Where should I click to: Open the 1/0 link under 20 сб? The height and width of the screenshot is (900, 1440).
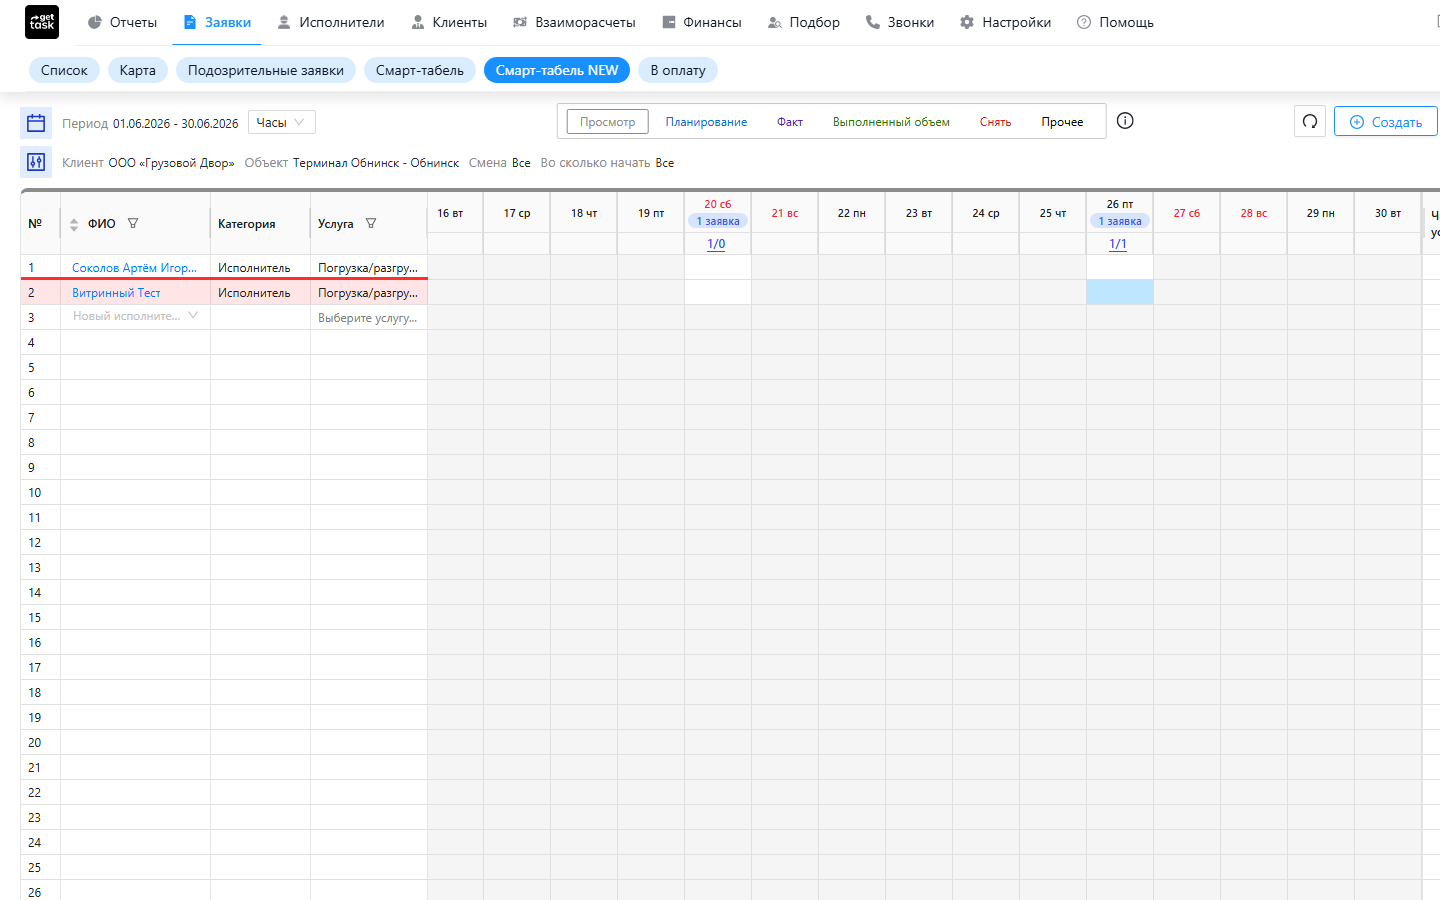click(716, 244)
